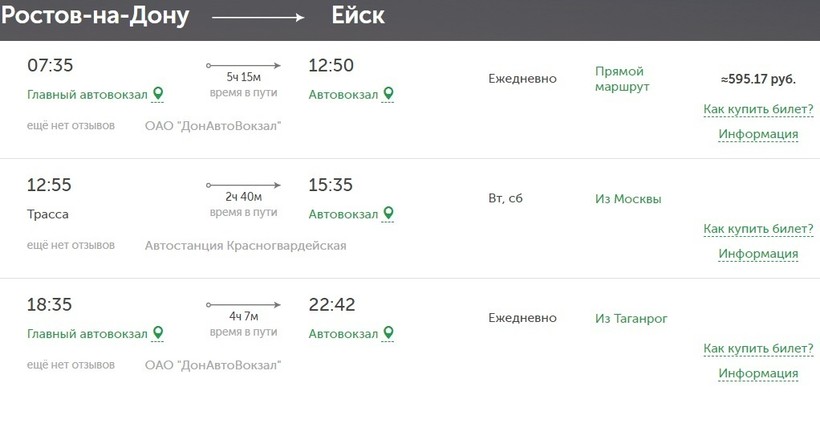Click map pin next to 22:42 Автовокзал
Viewport: 820px width, 436px height.
[389, 333]
